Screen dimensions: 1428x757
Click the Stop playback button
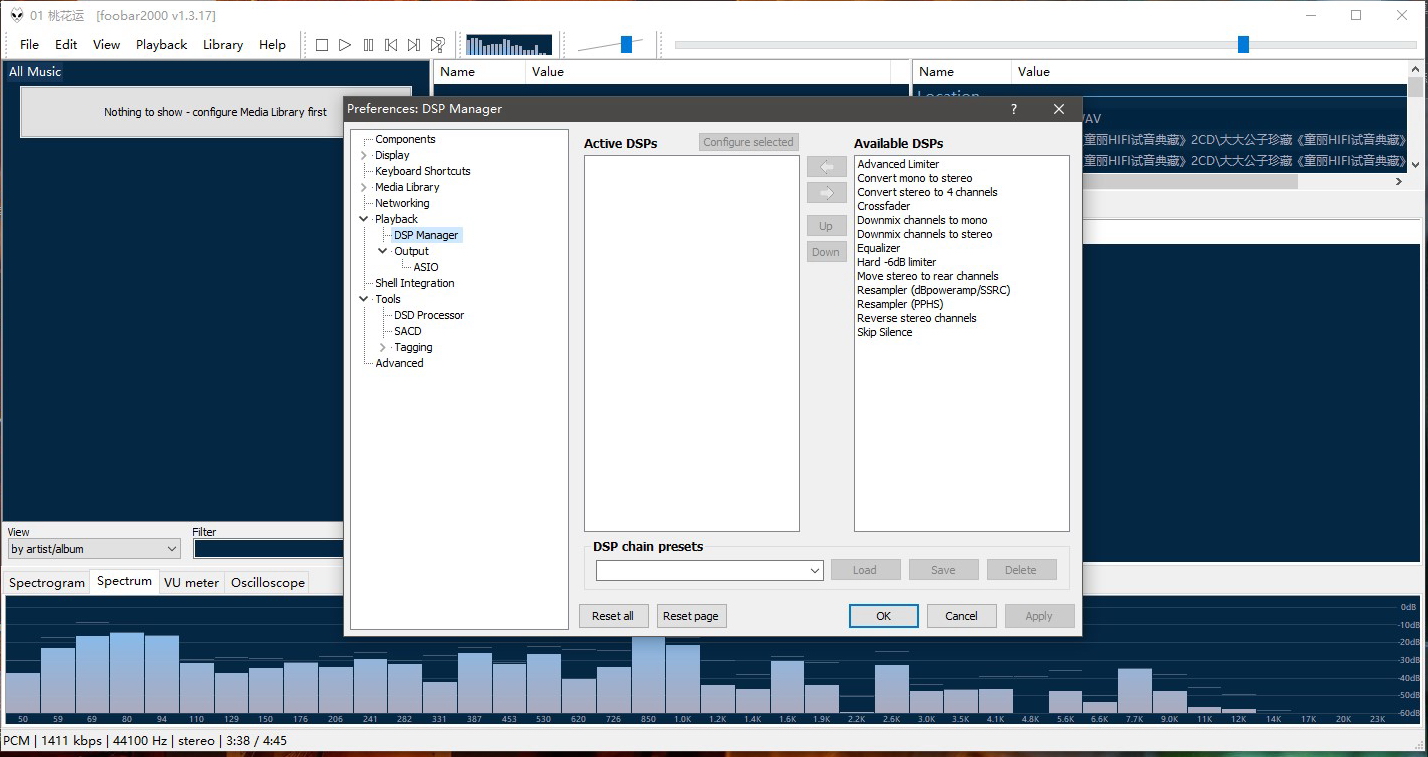322,45
